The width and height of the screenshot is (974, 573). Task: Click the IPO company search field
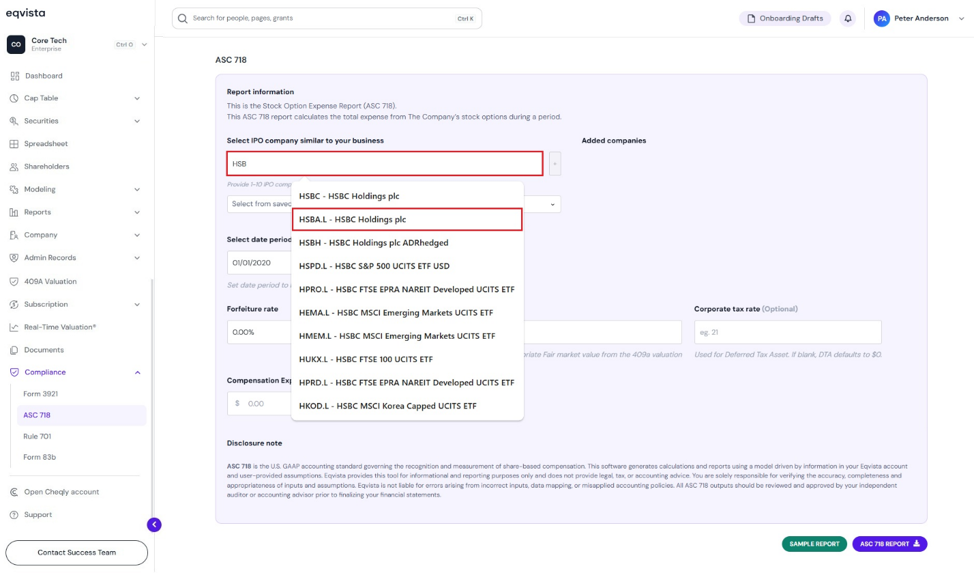[x=385, y=163]
